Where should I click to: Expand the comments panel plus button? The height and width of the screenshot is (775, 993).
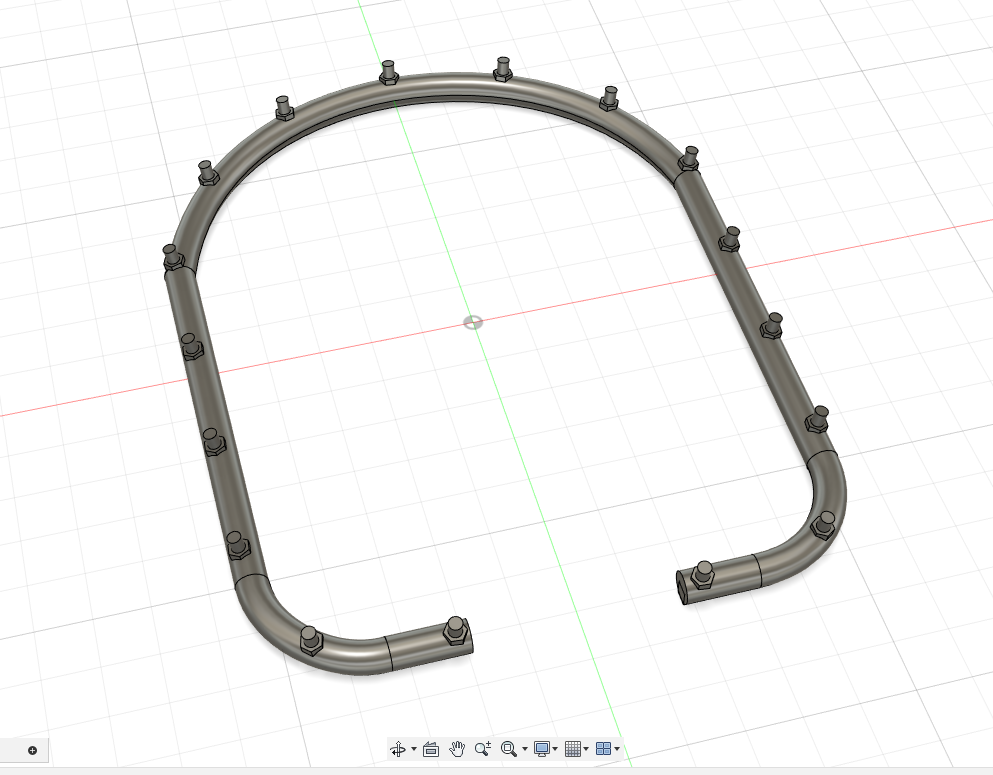[x=32, y=750]
